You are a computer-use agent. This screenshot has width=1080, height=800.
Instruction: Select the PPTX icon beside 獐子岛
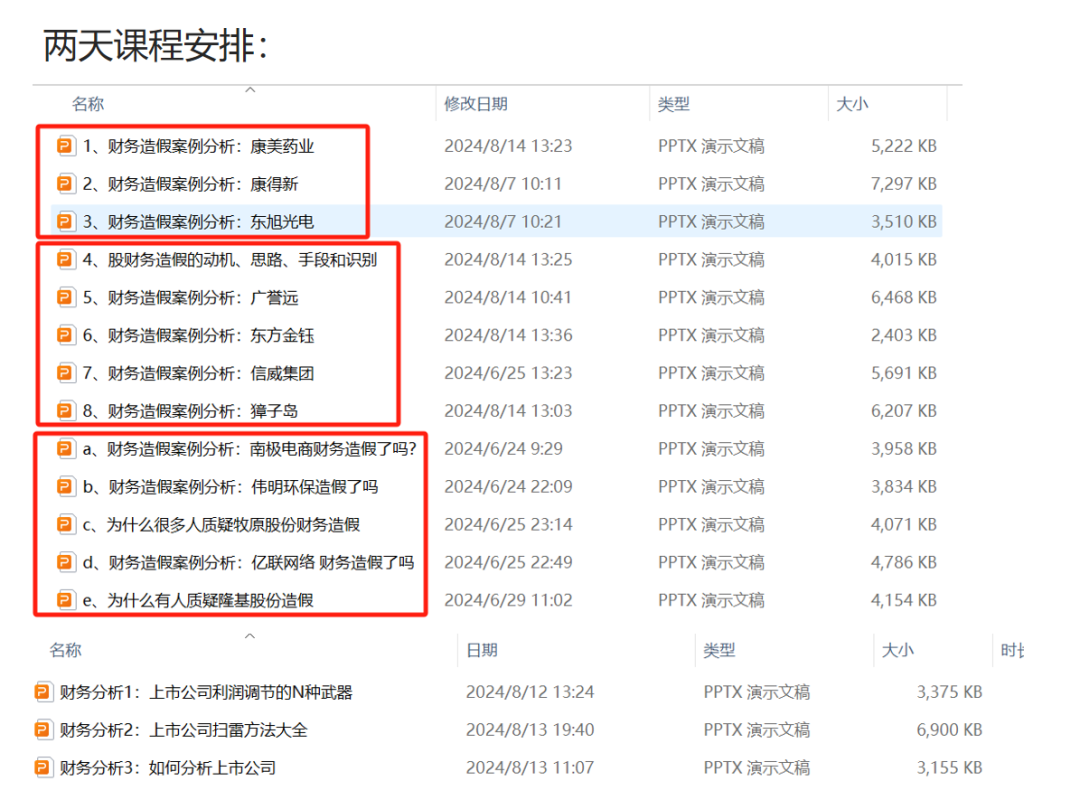[x=65, y=411]
